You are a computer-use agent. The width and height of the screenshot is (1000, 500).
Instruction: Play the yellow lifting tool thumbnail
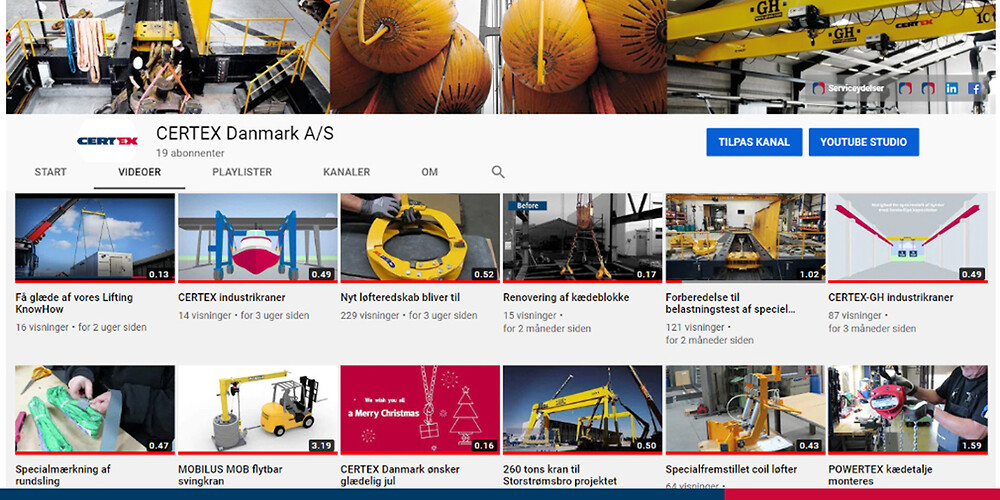(x=420, y=238)
